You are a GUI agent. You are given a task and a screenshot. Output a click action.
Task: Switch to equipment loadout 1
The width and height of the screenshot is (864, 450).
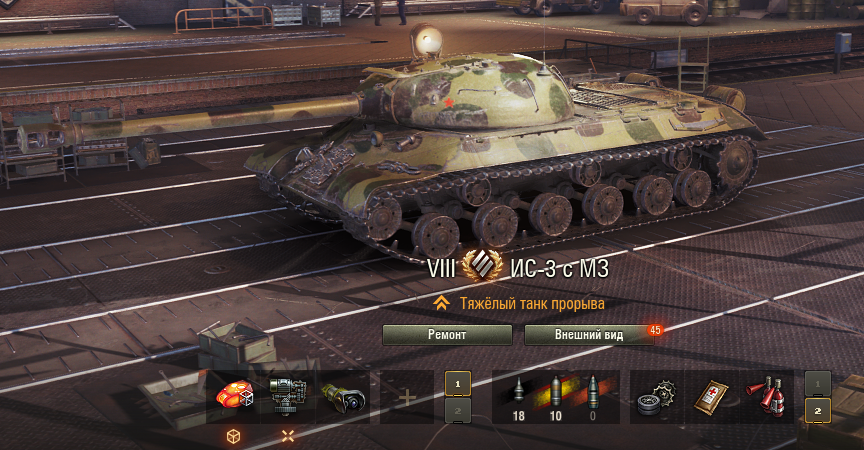pos(458,384)
